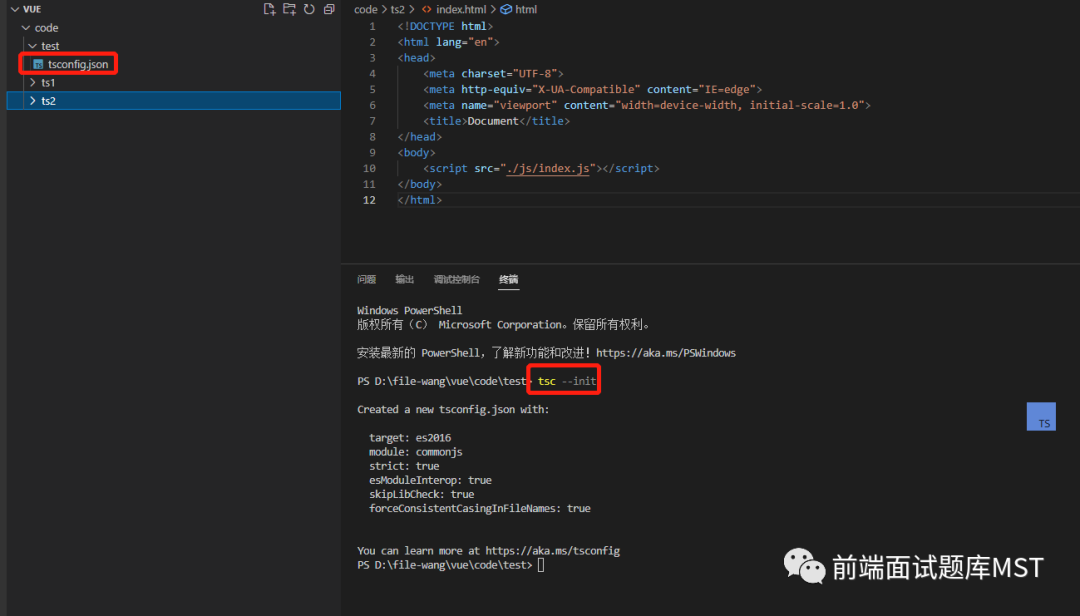Click the <body> tag on line 9
The width and height of the screenshot is (1080, 616).
[x=416, y=152]
